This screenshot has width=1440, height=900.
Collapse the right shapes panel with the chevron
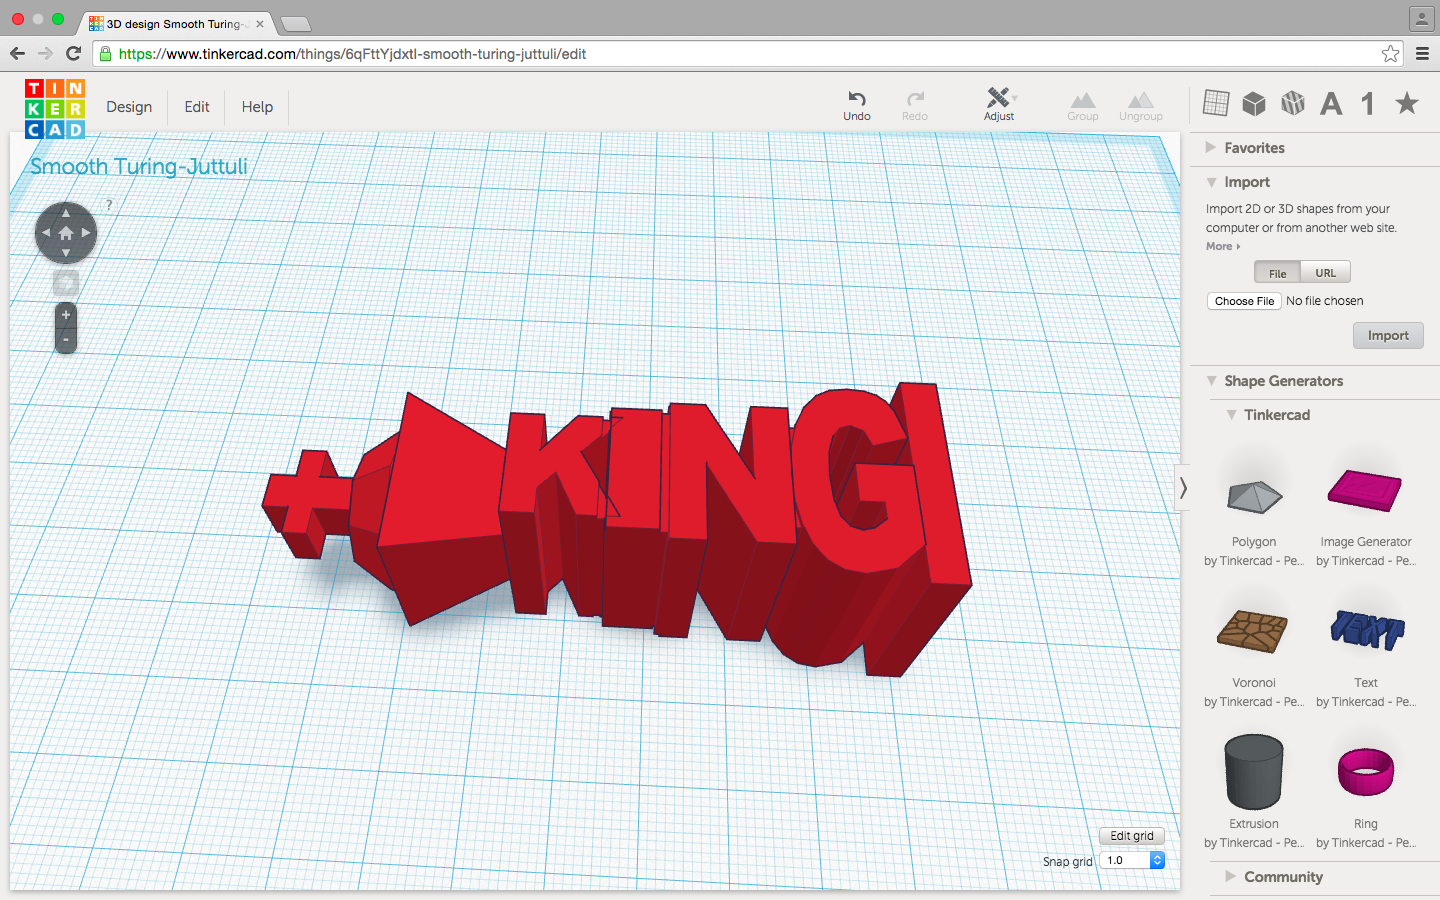pos(1183,488)
